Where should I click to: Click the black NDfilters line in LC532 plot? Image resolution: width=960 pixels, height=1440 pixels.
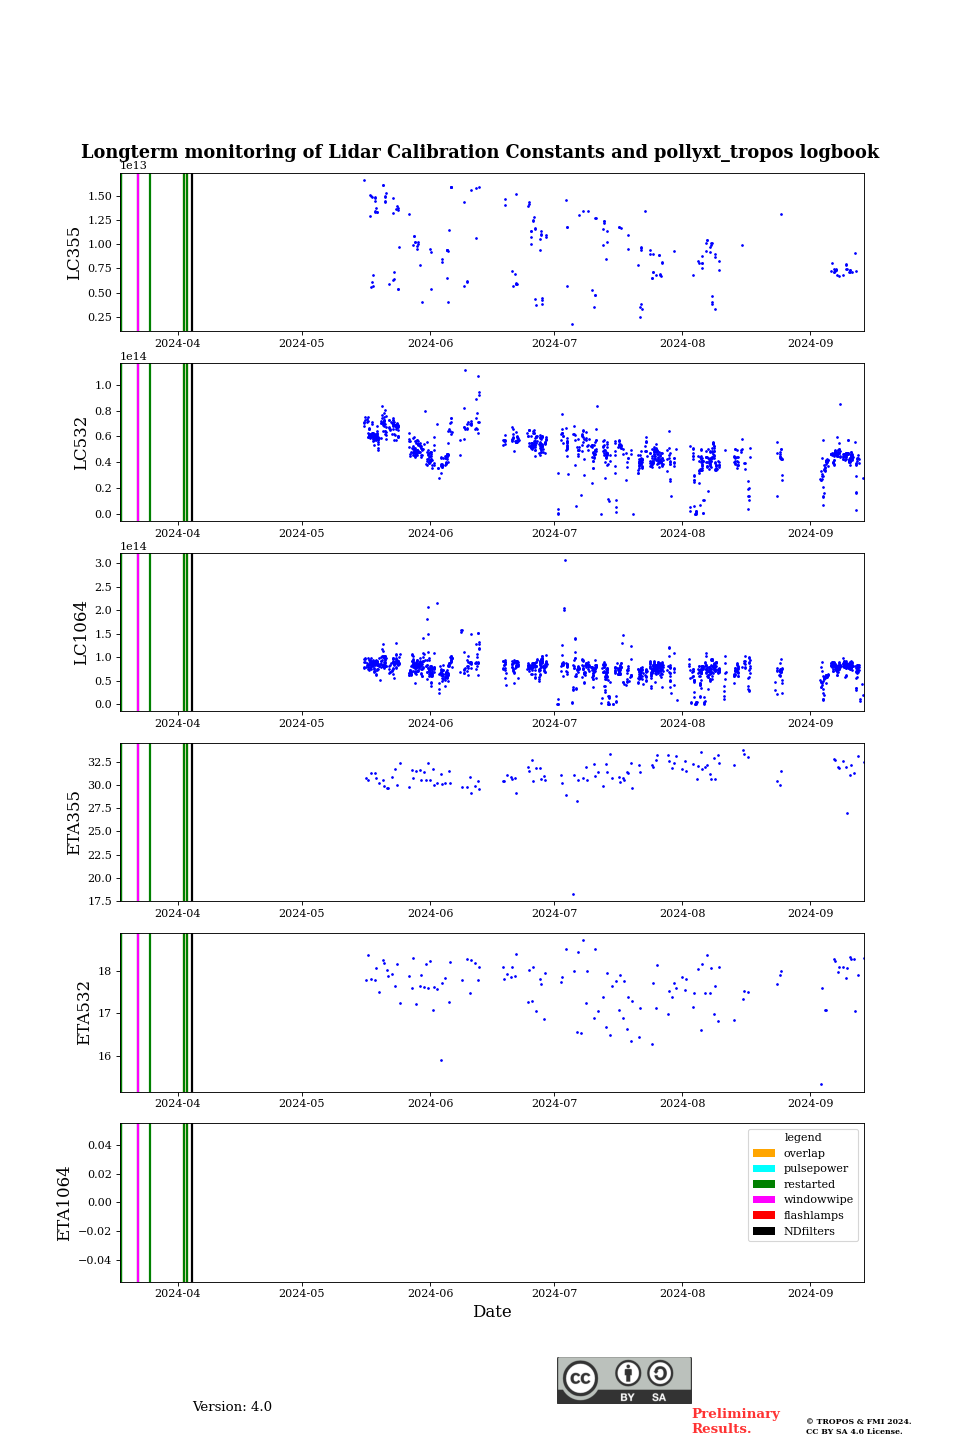191,442
